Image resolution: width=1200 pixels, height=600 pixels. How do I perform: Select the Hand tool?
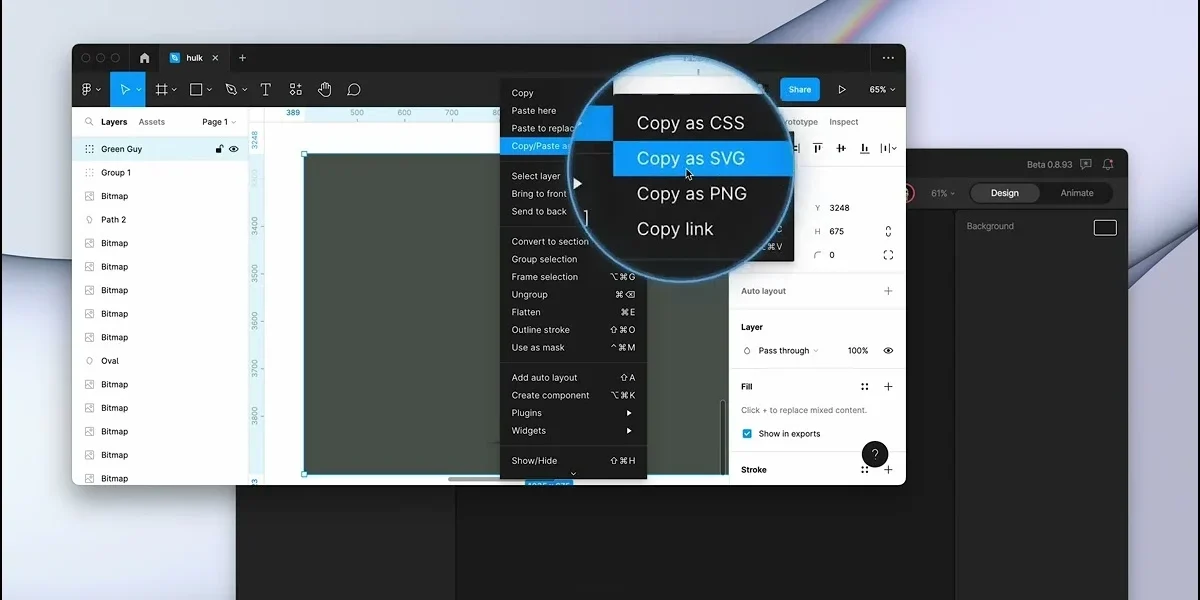pos(324,89)
